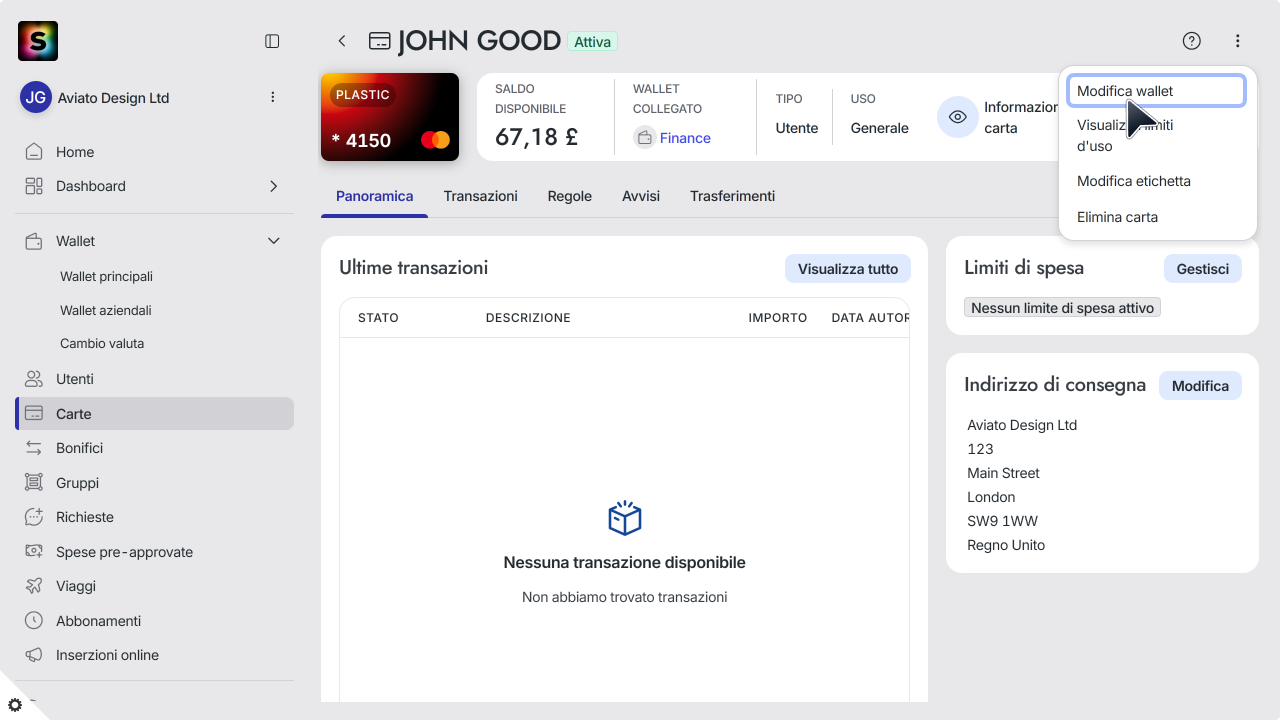
Task: Click the Gruppi icon in sidebar
Action: pos(34,483)
